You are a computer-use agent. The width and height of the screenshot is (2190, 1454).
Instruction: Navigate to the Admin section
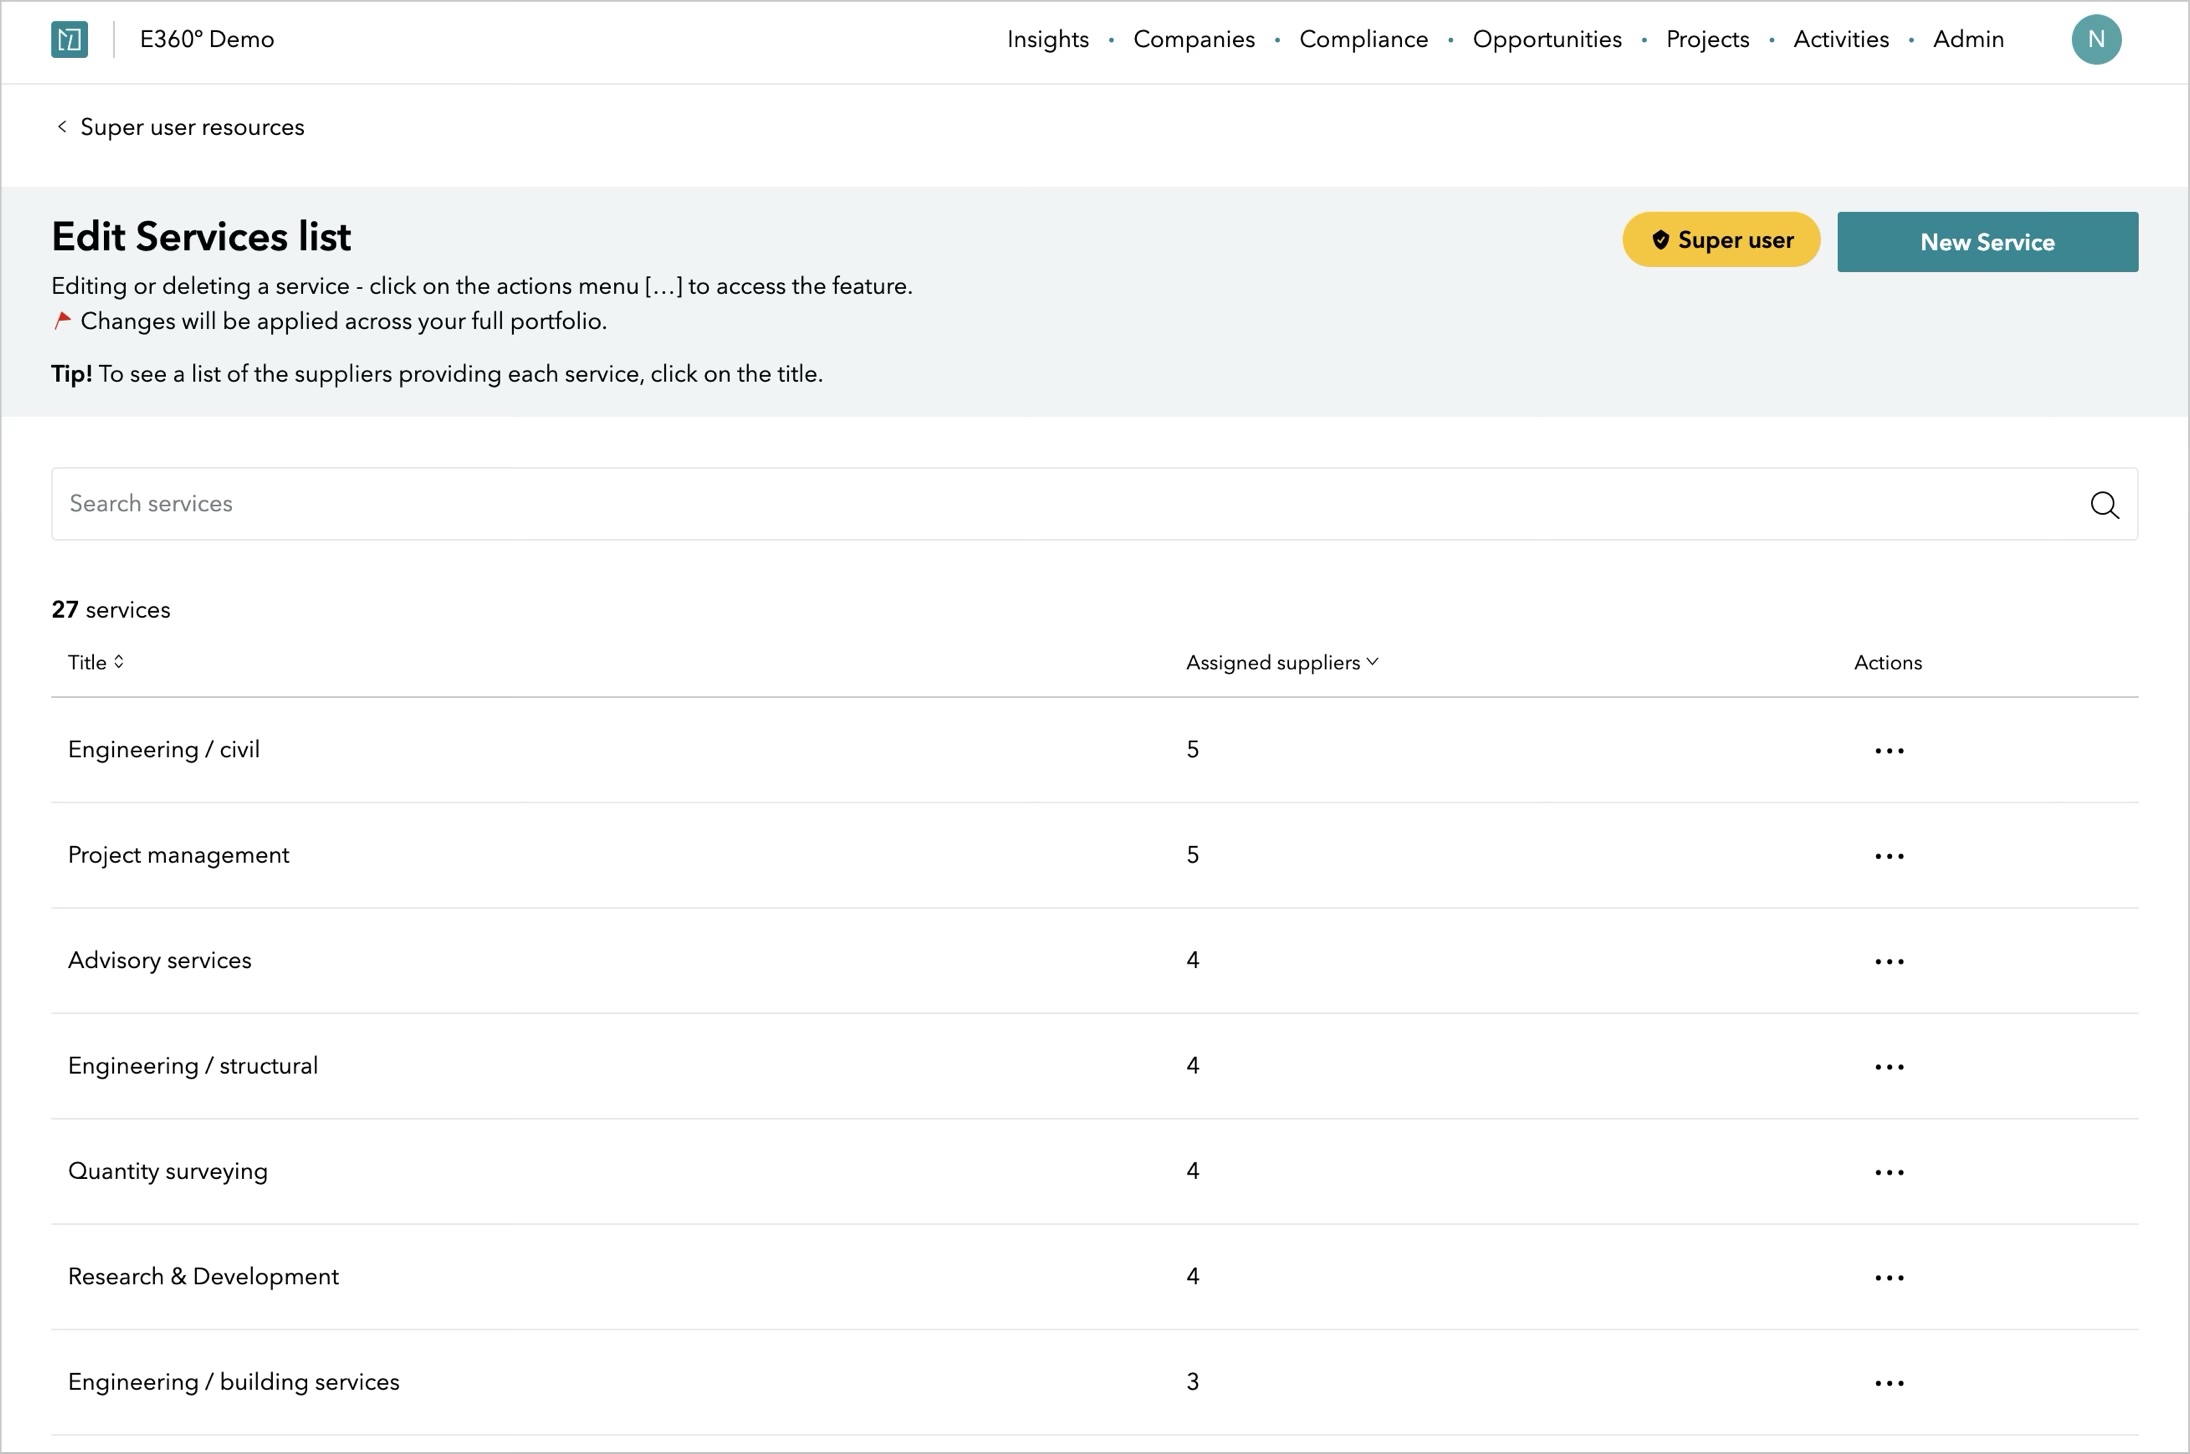[1967, 40]
